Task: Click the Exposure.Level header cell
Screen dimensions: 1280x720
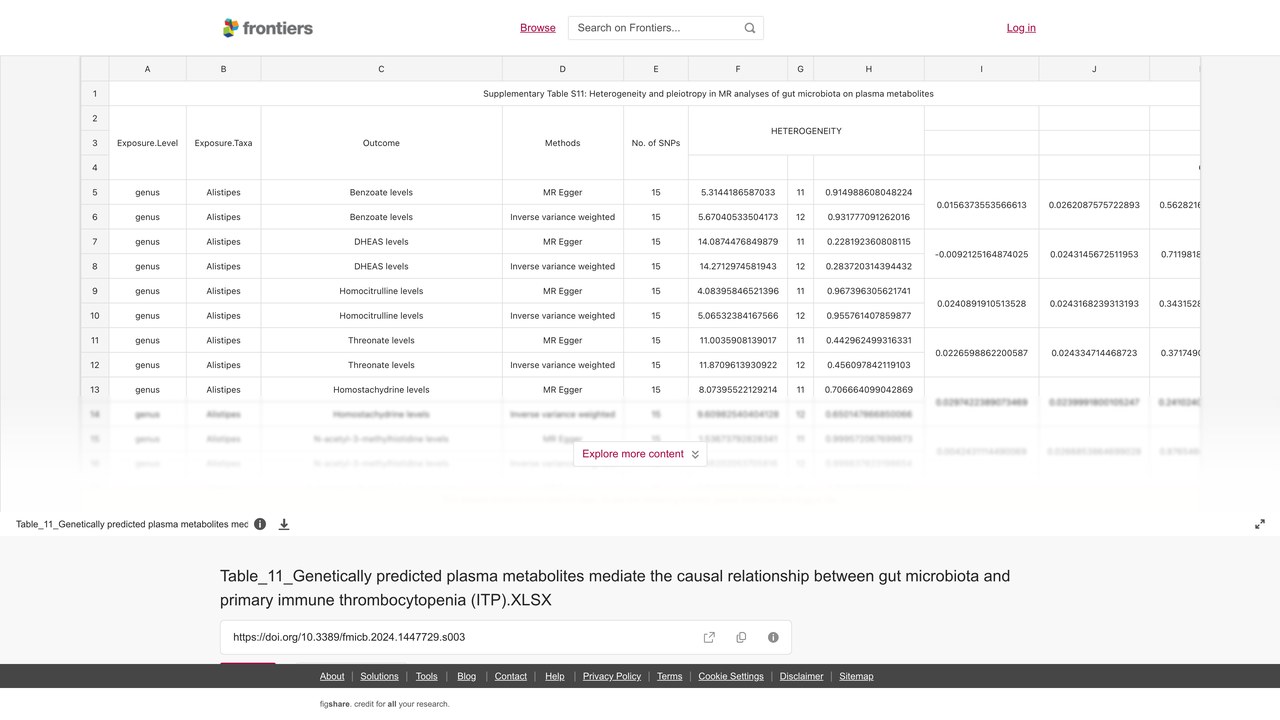Action: 147,143
